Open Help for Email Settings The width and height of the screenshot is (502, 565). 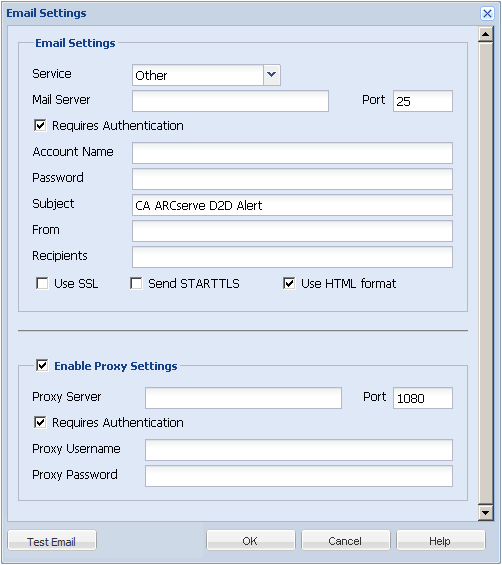[x=440, y=540]
